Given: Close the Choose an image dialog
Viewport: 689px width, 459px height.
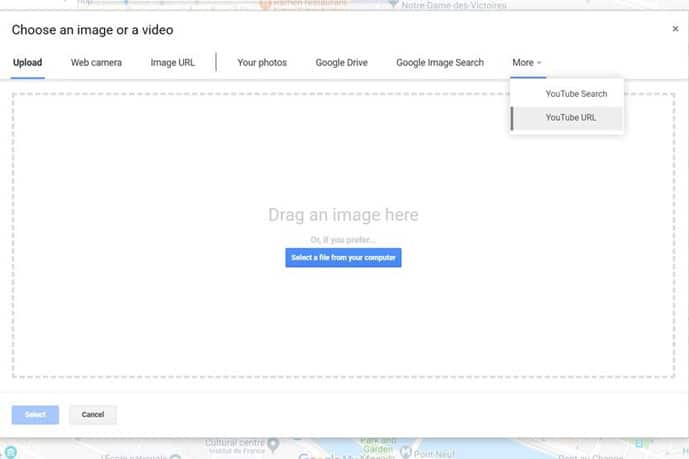Looking at the screenshot, I should 675,29.
